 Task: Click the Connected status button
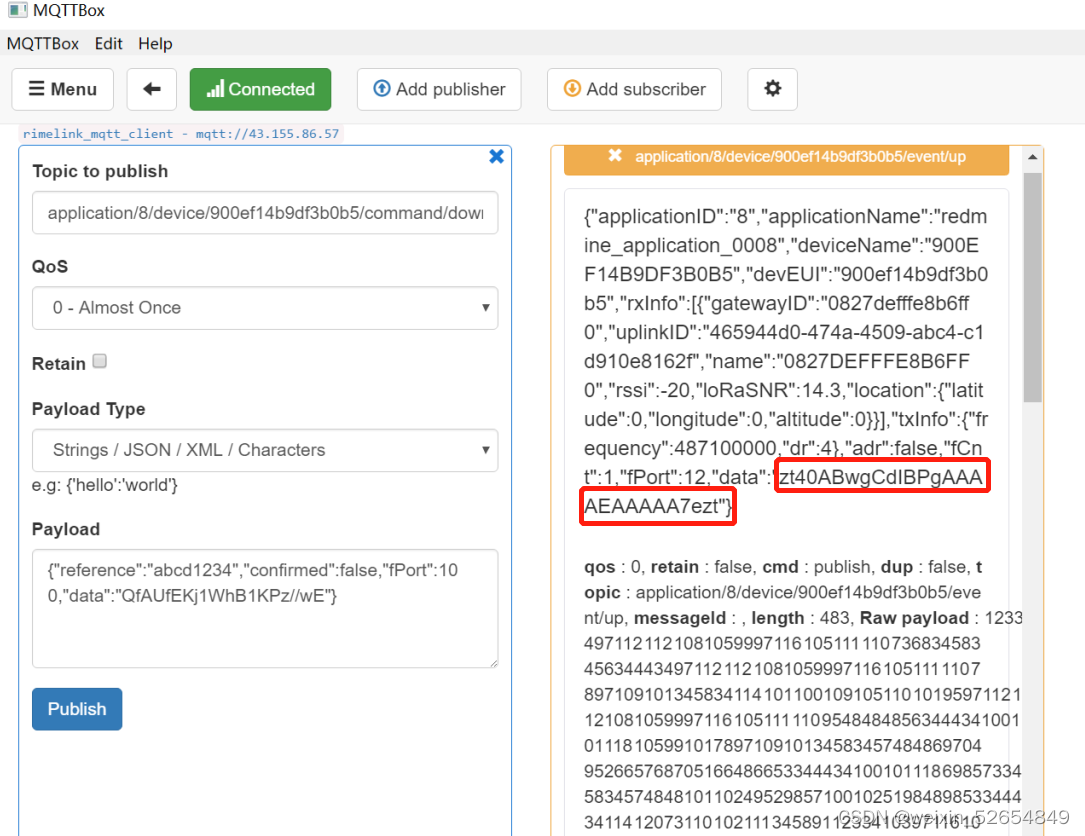click(x=260, y=89)
